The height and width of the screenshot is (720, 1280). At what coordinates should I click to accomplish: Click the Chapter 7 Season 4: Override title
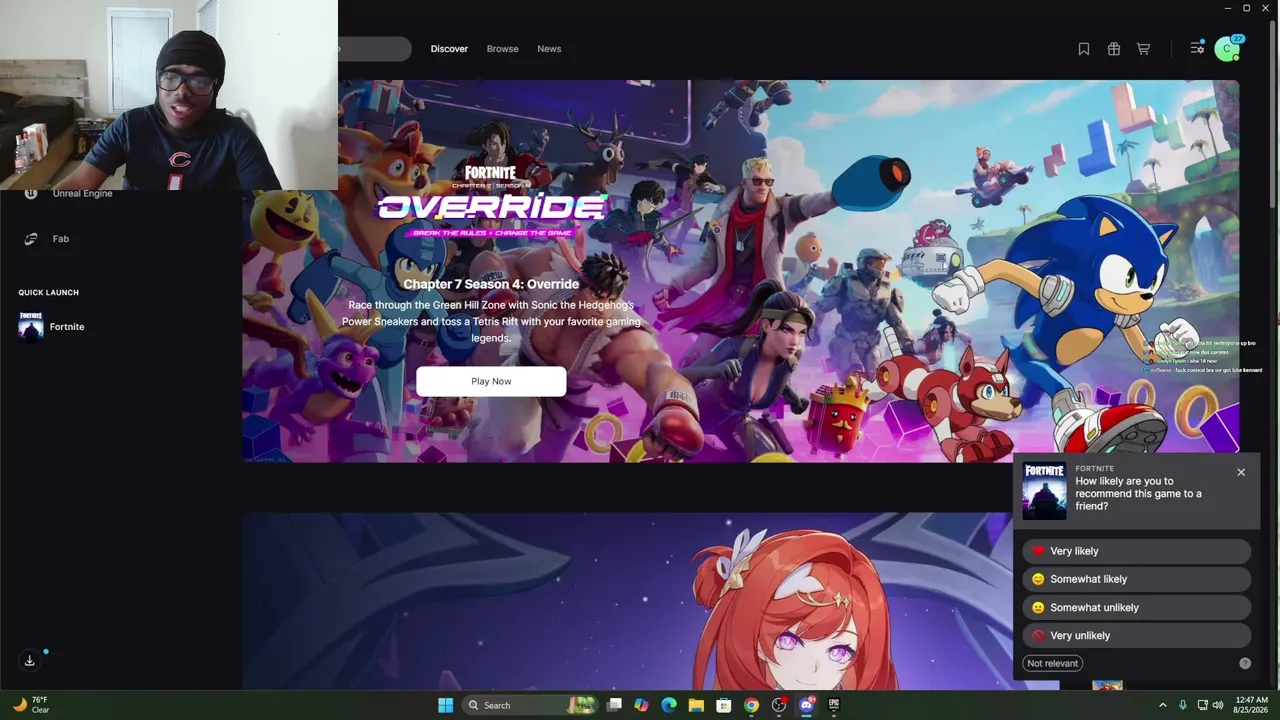tap(491, 284)
